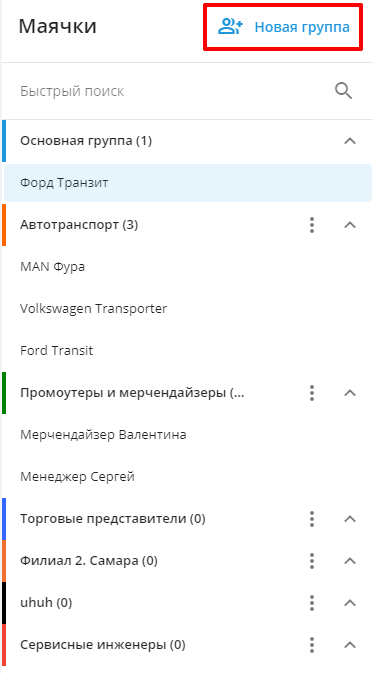Focus the Быстрый поиск search field
This screenshot has width=373, height=673.
point(172,91)
